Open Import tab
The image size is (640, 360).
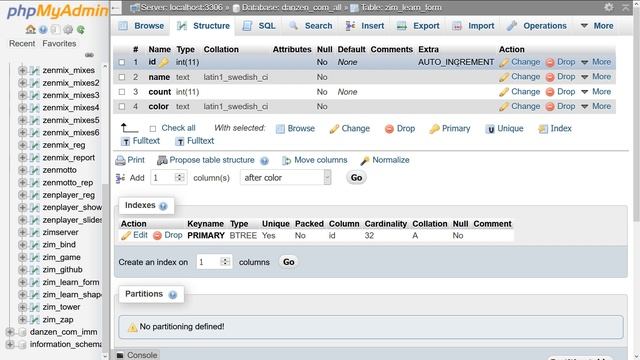click(473, 26)
